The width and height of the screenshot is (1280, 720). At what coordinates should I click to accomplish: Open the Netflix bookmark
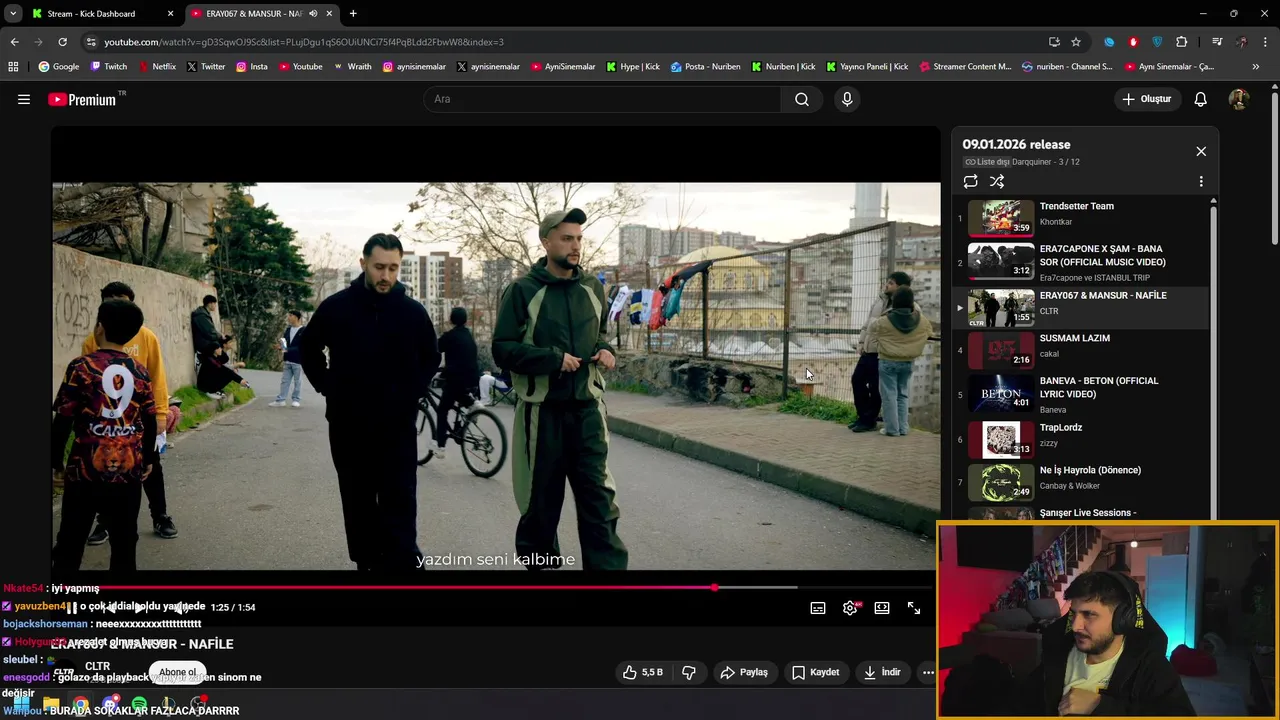tap(156, 67)
